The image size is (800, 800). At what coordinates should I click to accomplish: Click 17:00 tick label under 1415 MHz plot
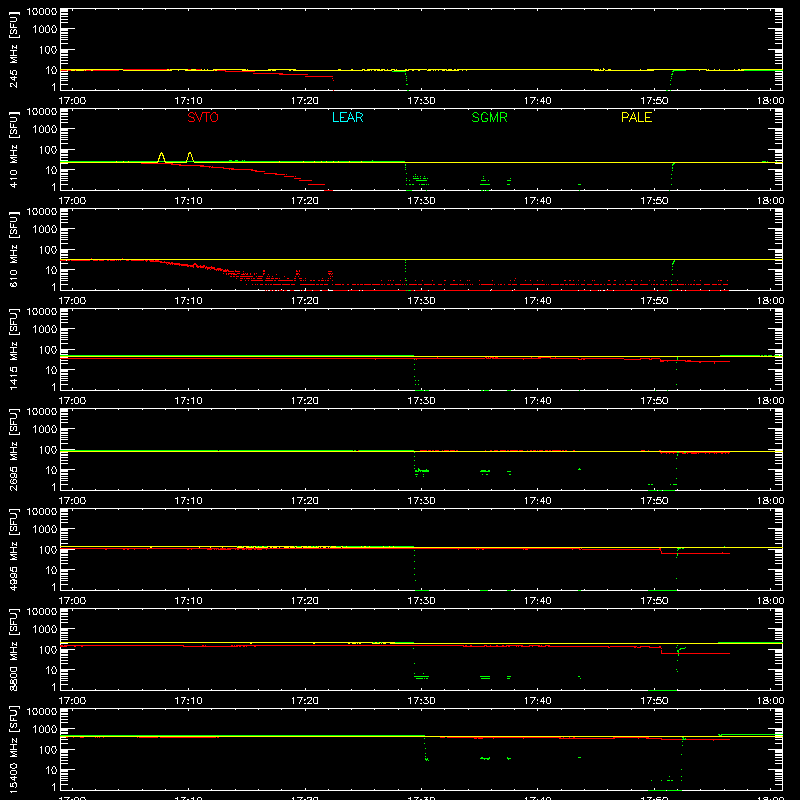pyautogui.click(x=72, y=401)
